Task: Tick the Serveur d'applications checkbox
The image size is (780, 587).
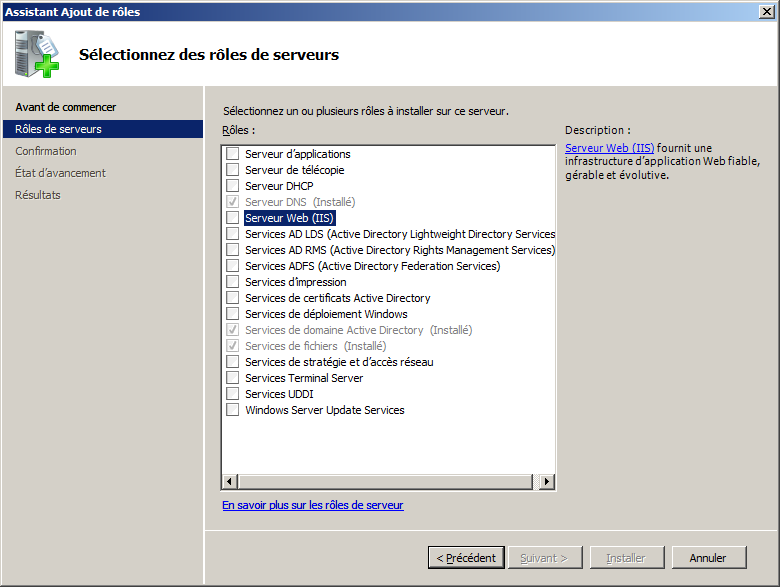Action: tap(233, 154)
